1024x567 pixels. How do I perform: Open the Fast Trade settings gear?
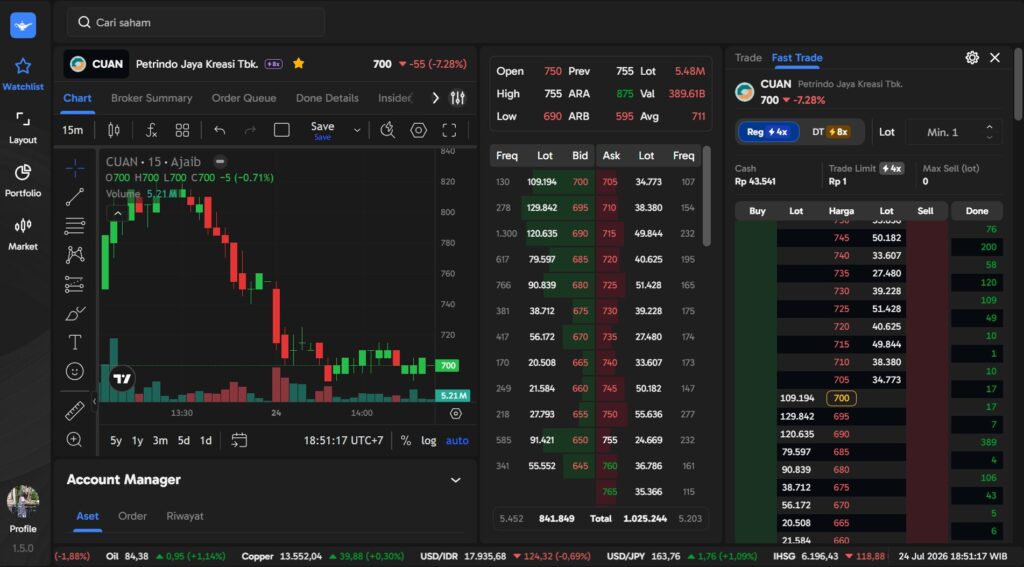[x=972, y=57]
